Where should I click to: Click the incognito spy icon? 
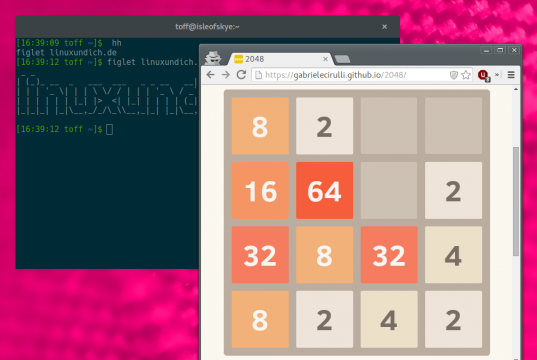[x=213, y=58]
